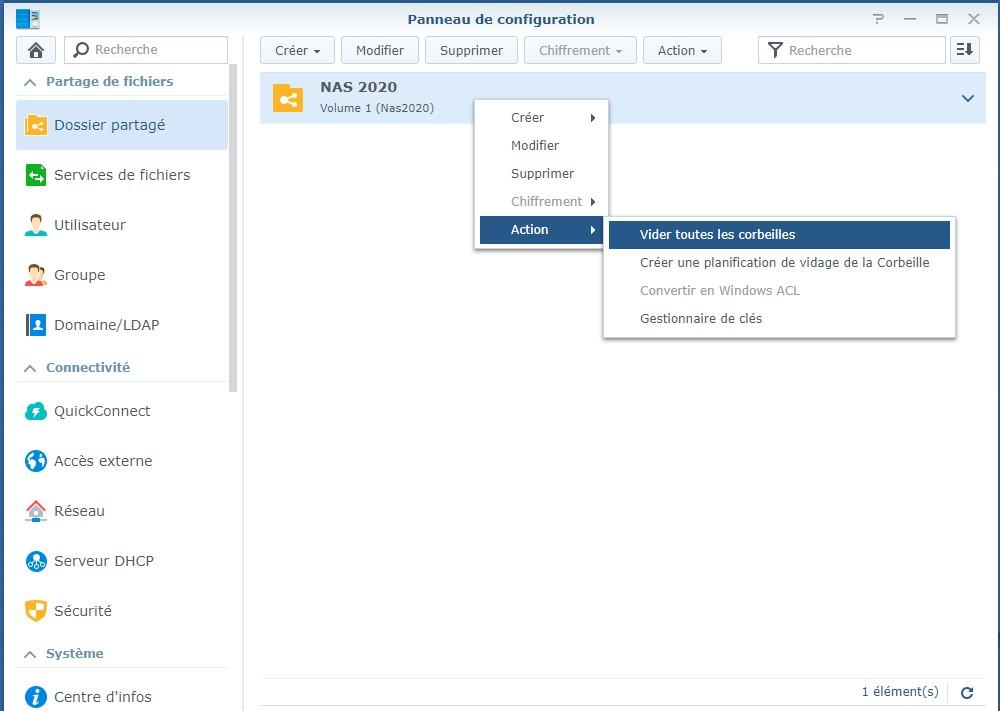This screenshot has height=711, width=1000.
Task: Click the refresh icon at bottom right
Action: 967,692
